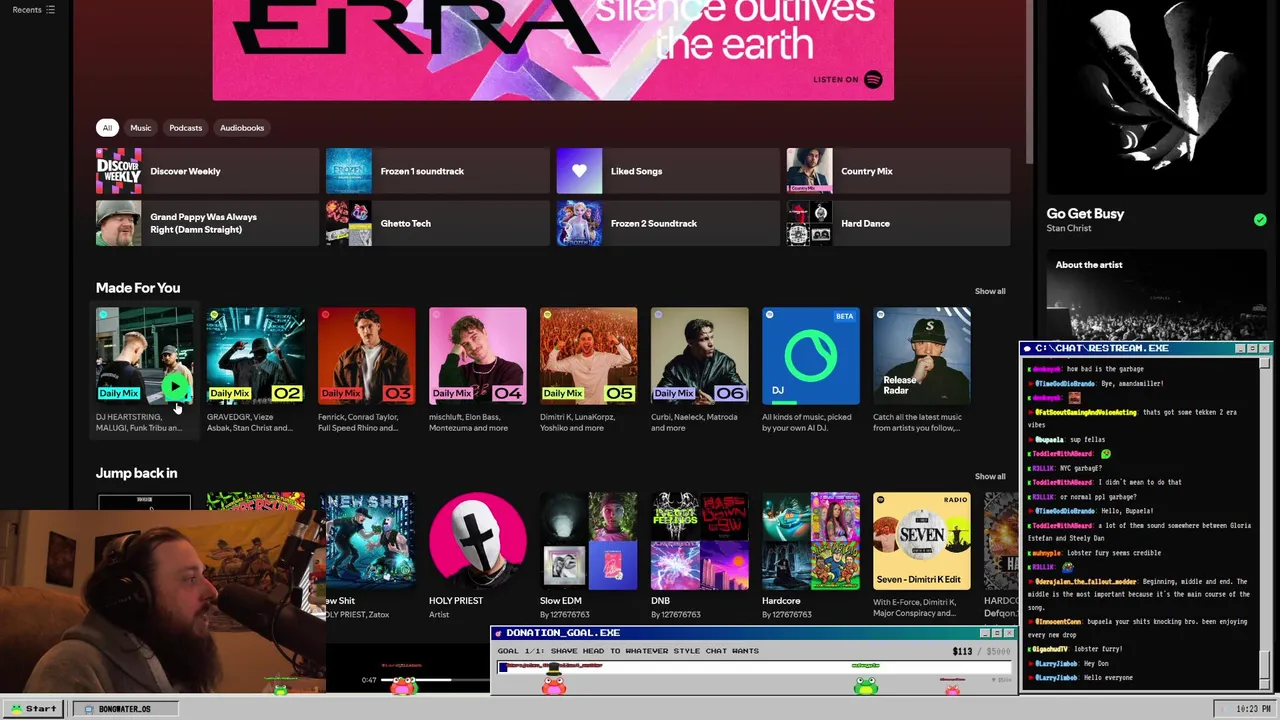Open the Ghetto Tech cover
The width and height of the screenshot is (1280, 720).
point(349,223)
